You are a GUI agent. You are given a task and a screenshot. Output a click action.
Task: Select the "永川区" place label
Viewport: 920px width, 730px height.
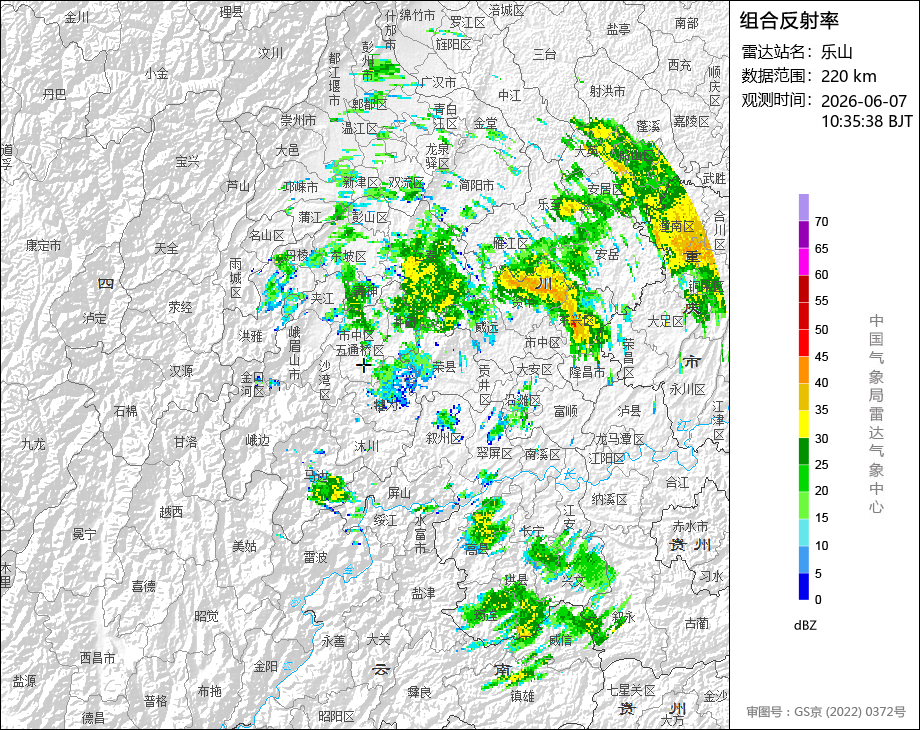tap(688, 389)
